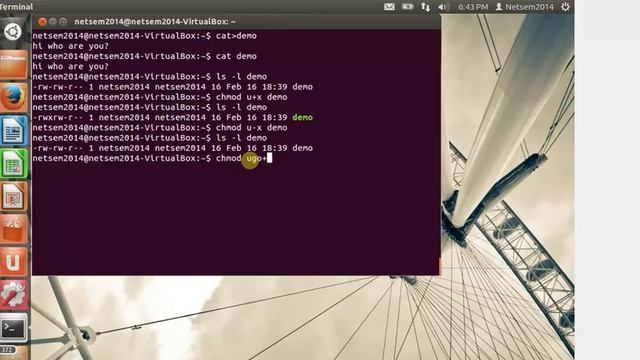Open LibreOffice Calc from the dock
Viewport: 640px width, 360px height.
click(x=13, y=164)
